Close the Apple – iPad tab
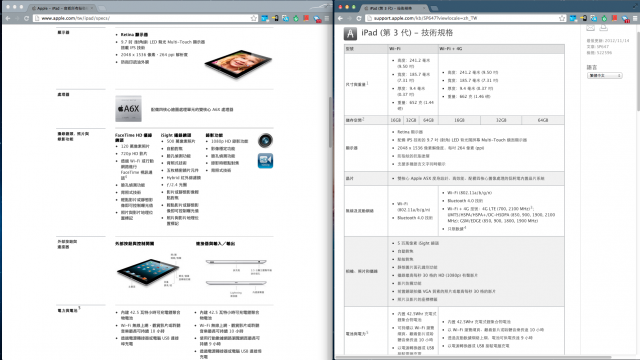Screen dimensions: 640x360 [x=91, y=8]
